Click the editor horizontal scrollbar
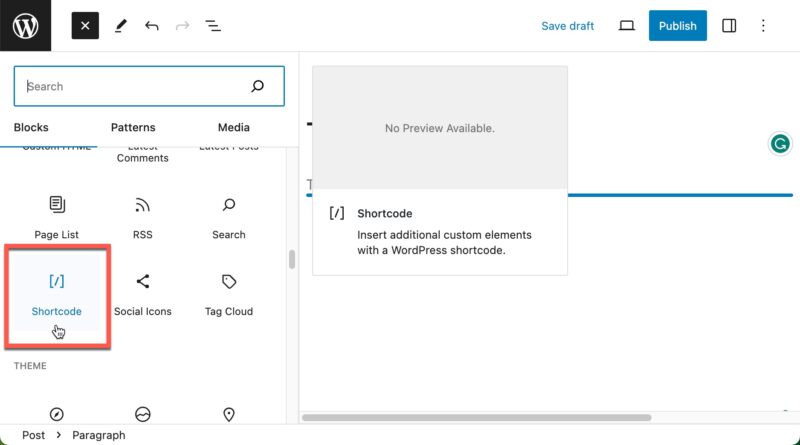Viewport: 800px width, 445px height. pyautogui.click(x=477, y=417)
